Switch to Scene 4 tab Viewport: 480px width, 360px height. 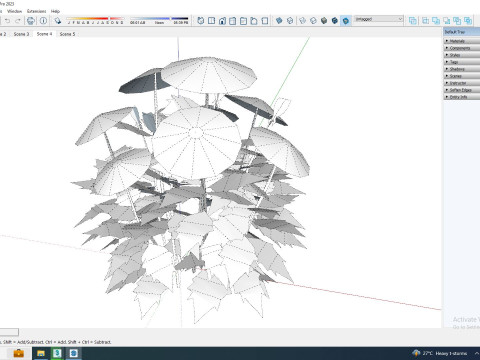coord(44,34)
